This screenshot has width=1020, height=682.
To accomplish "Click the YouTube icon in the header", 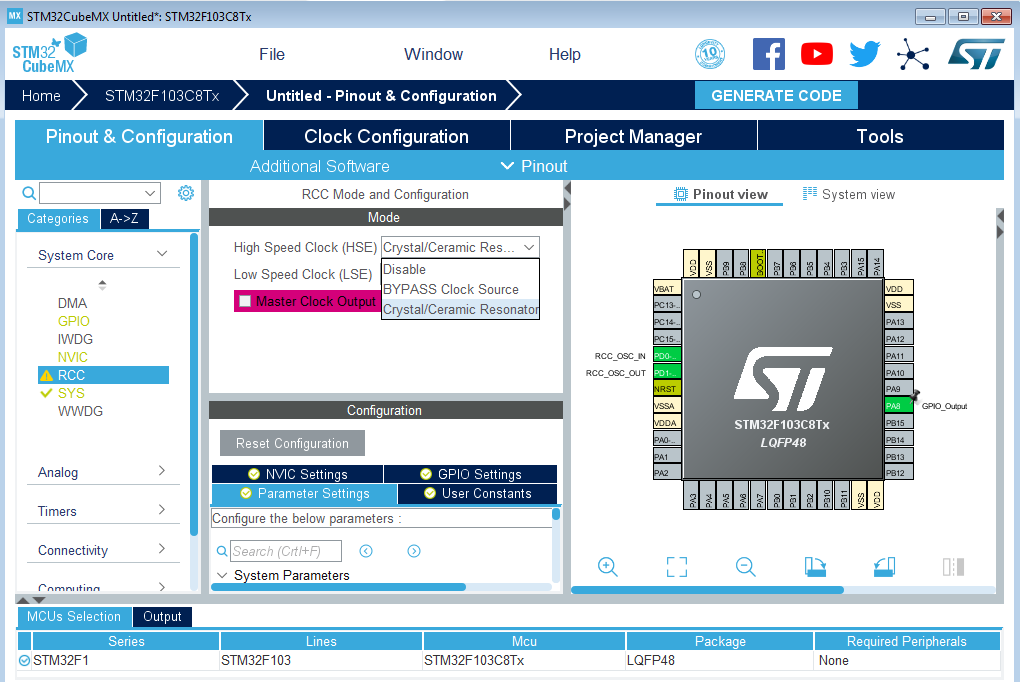I will (x=816, y=53).
